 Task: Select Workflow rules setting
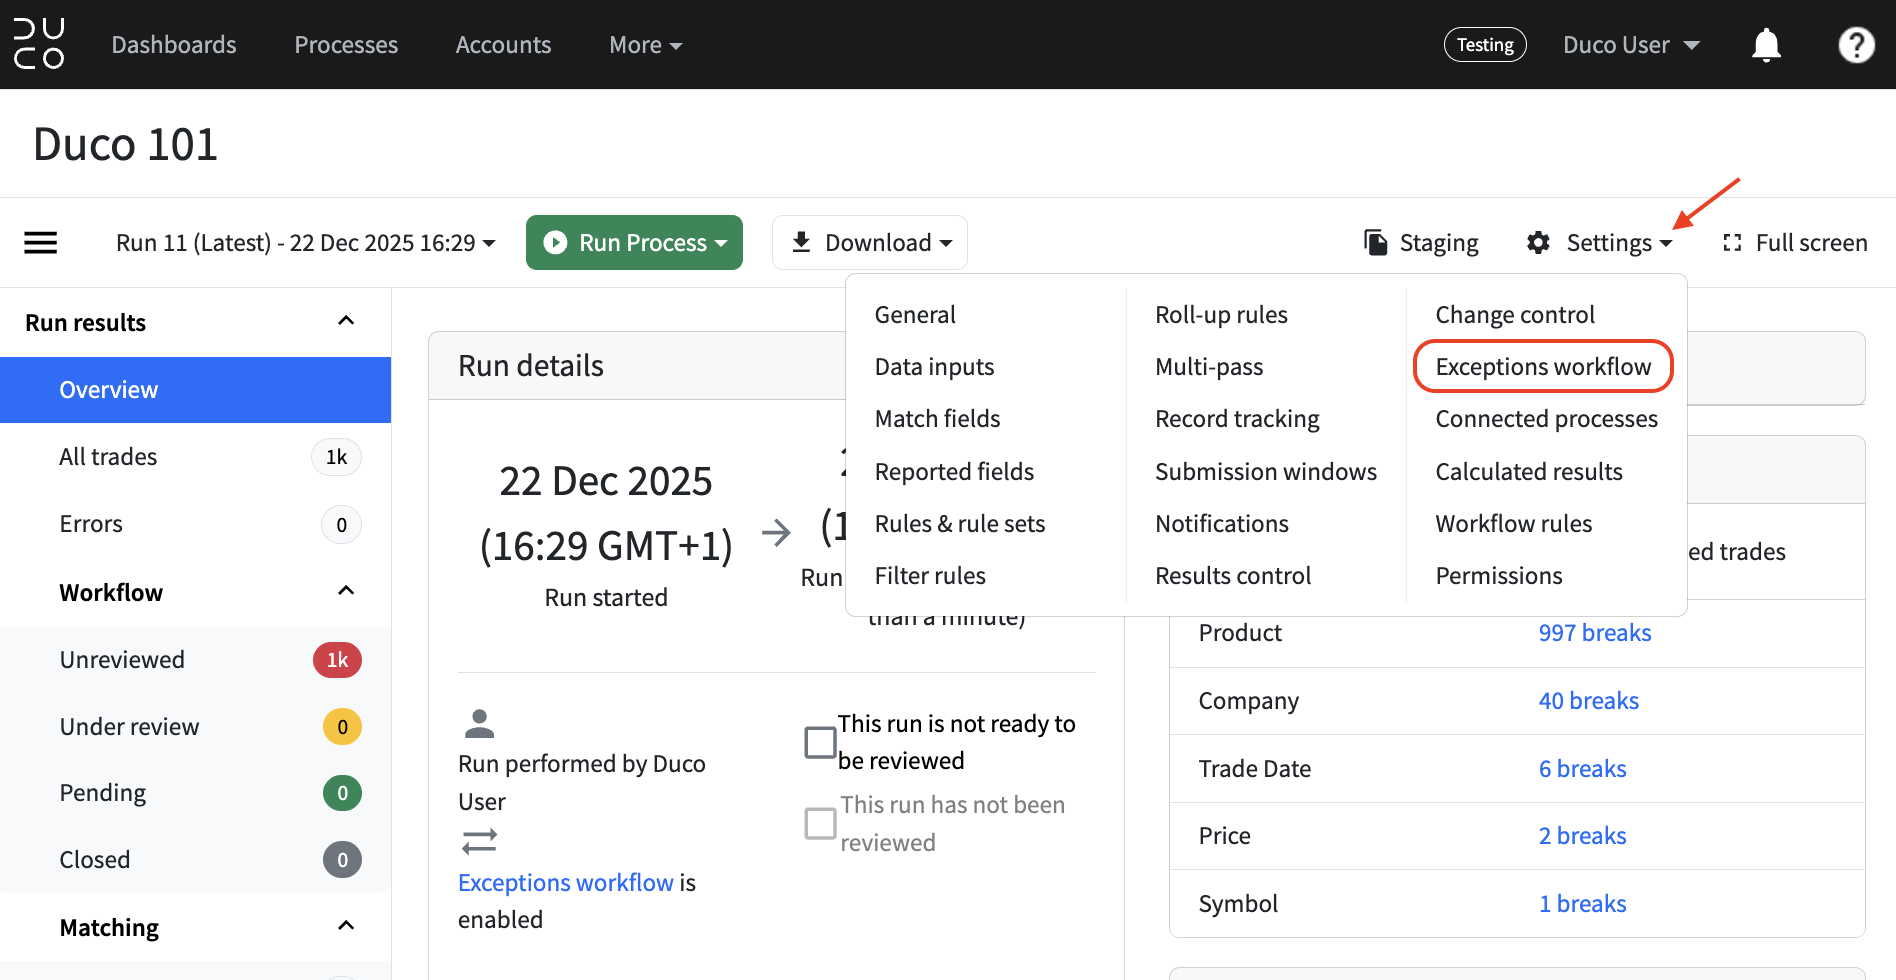pyautogui.click(x=1514, y=524)
